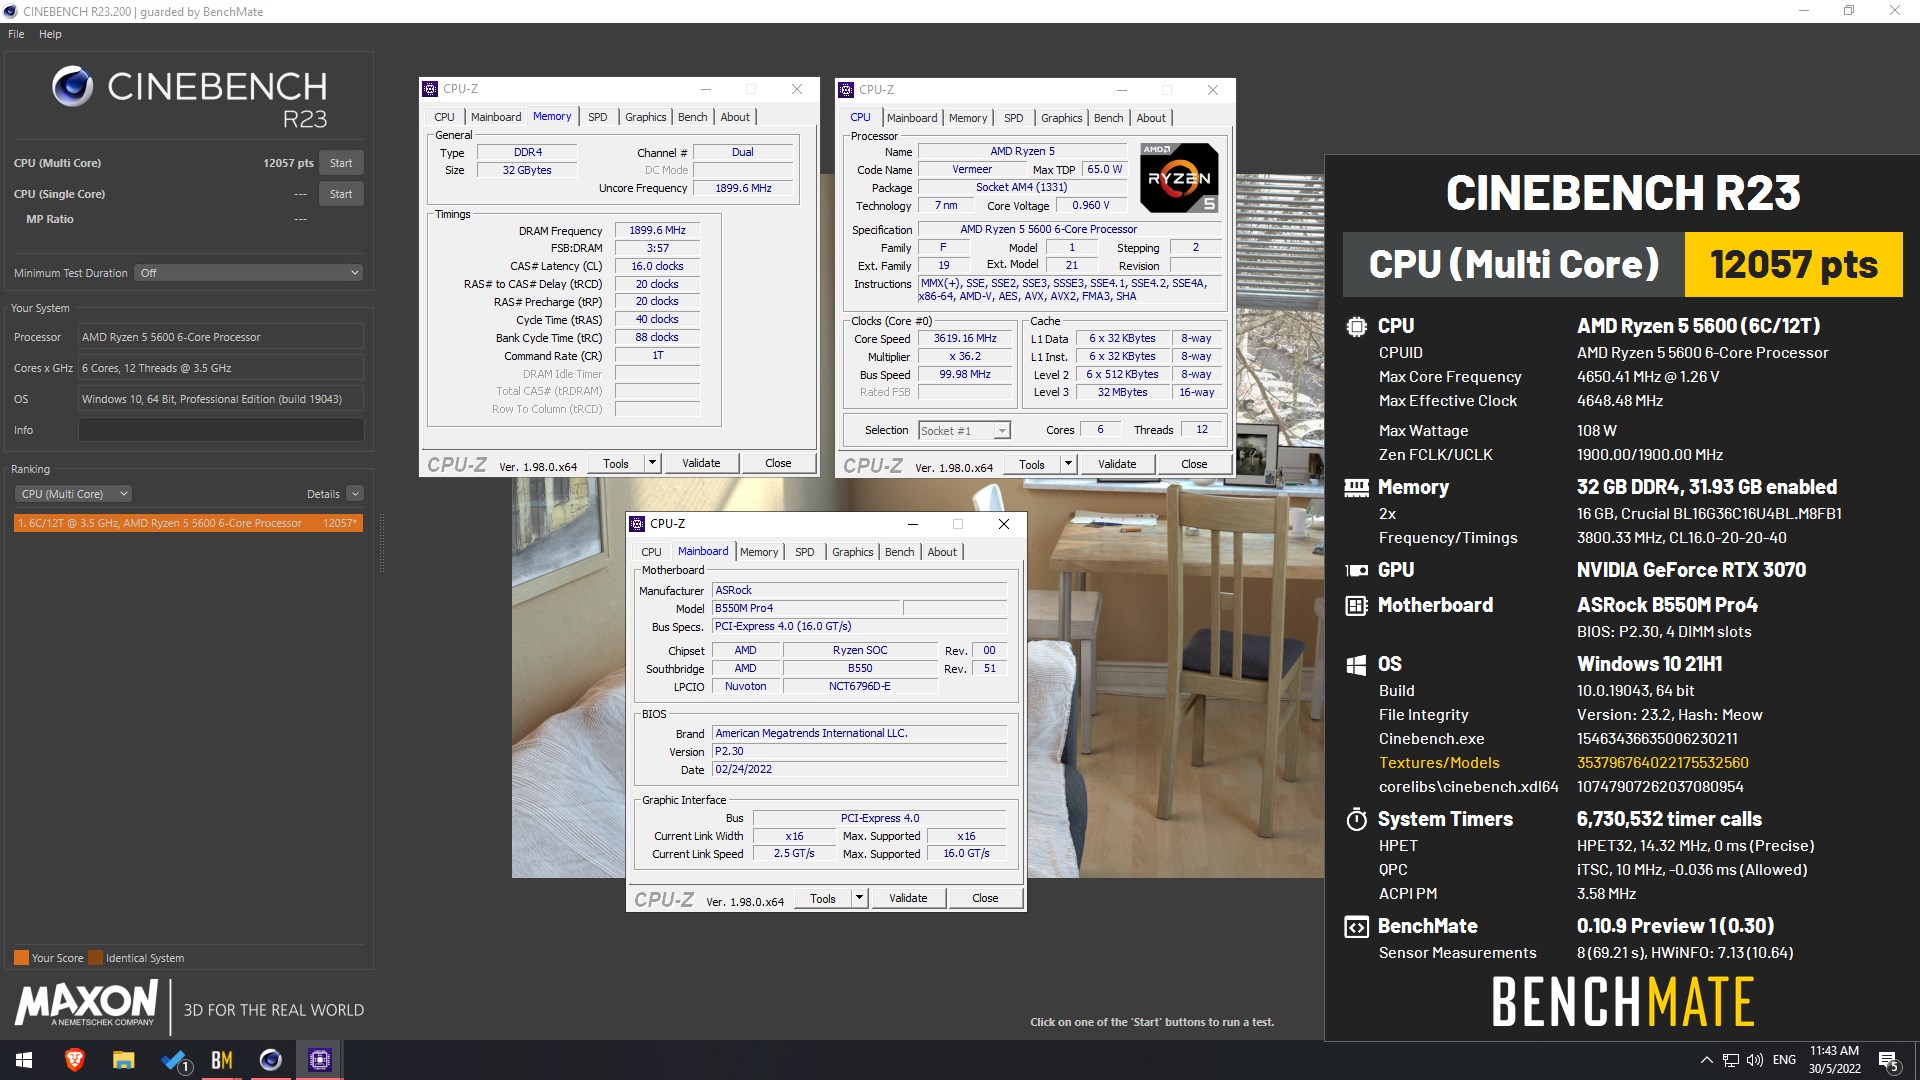
Task: Click BenchMate code icon in results panel
Action: tap(1356, 926)
